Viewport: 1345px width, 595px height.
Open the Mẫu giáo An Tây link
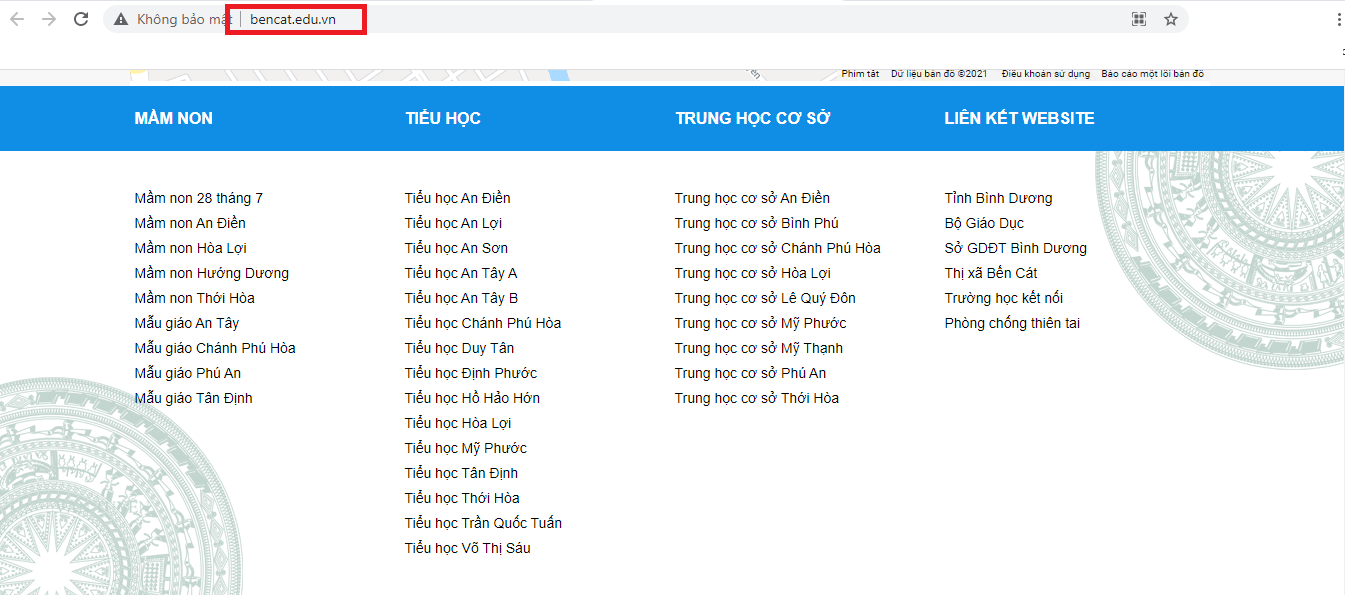187,323
